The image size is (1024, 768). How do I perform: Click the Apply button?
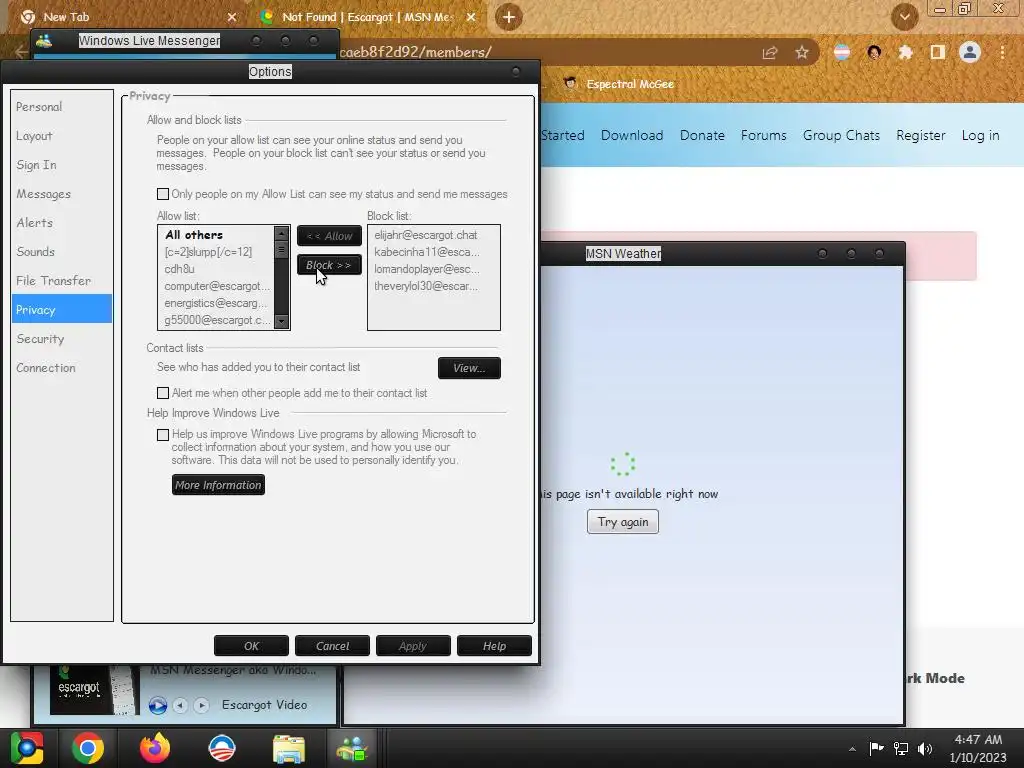413,646
